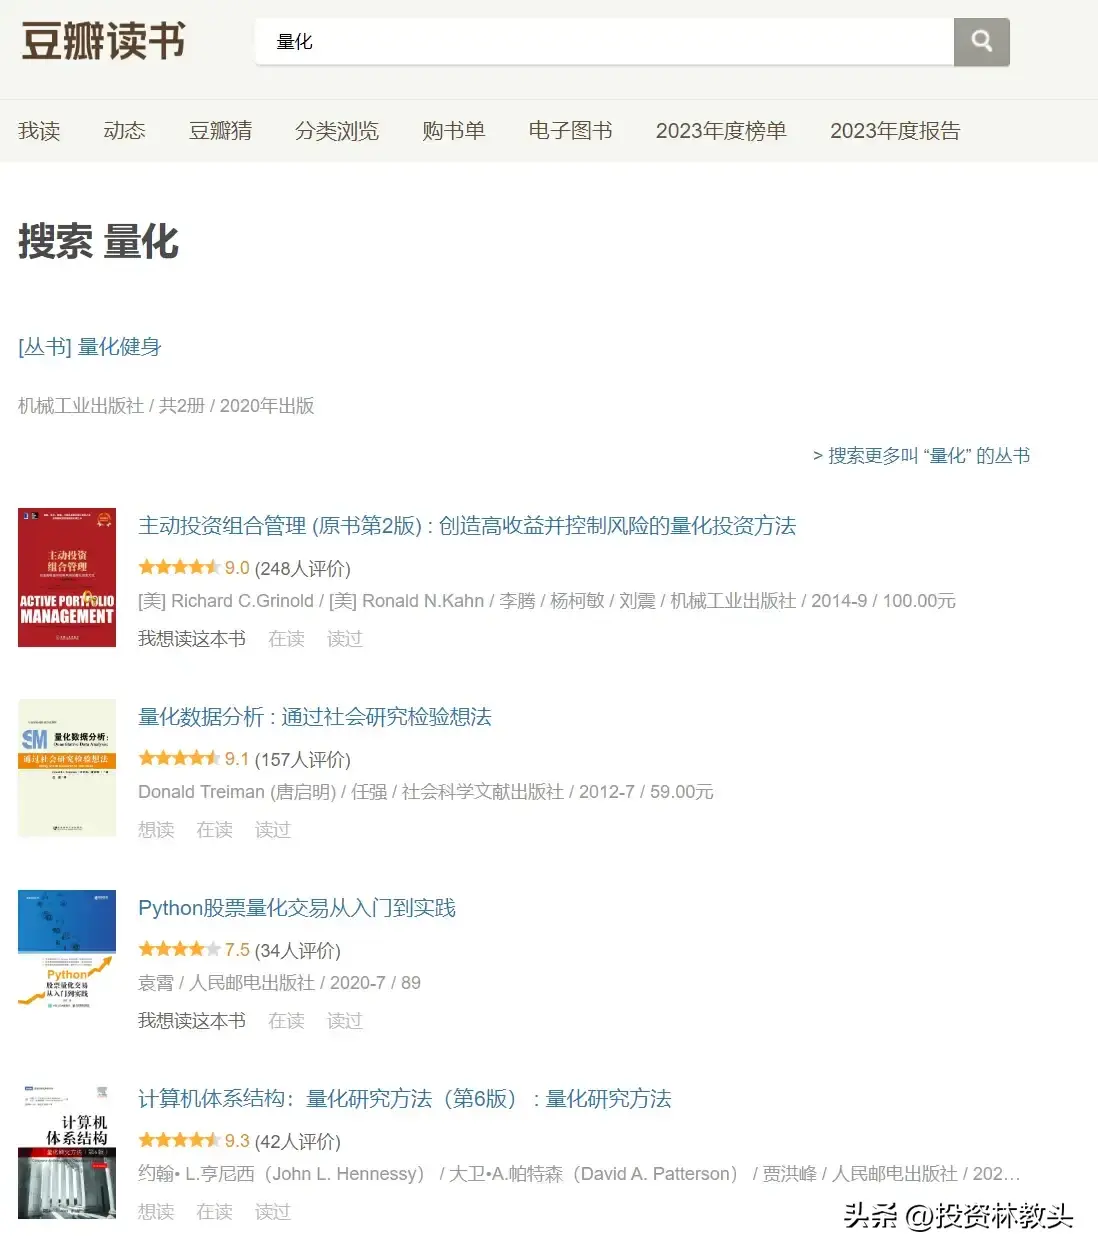The width and height of the screenshot is (1098, 1254).
Task: Switch to the 电子图书 section
Action: (x=570, y=131)
